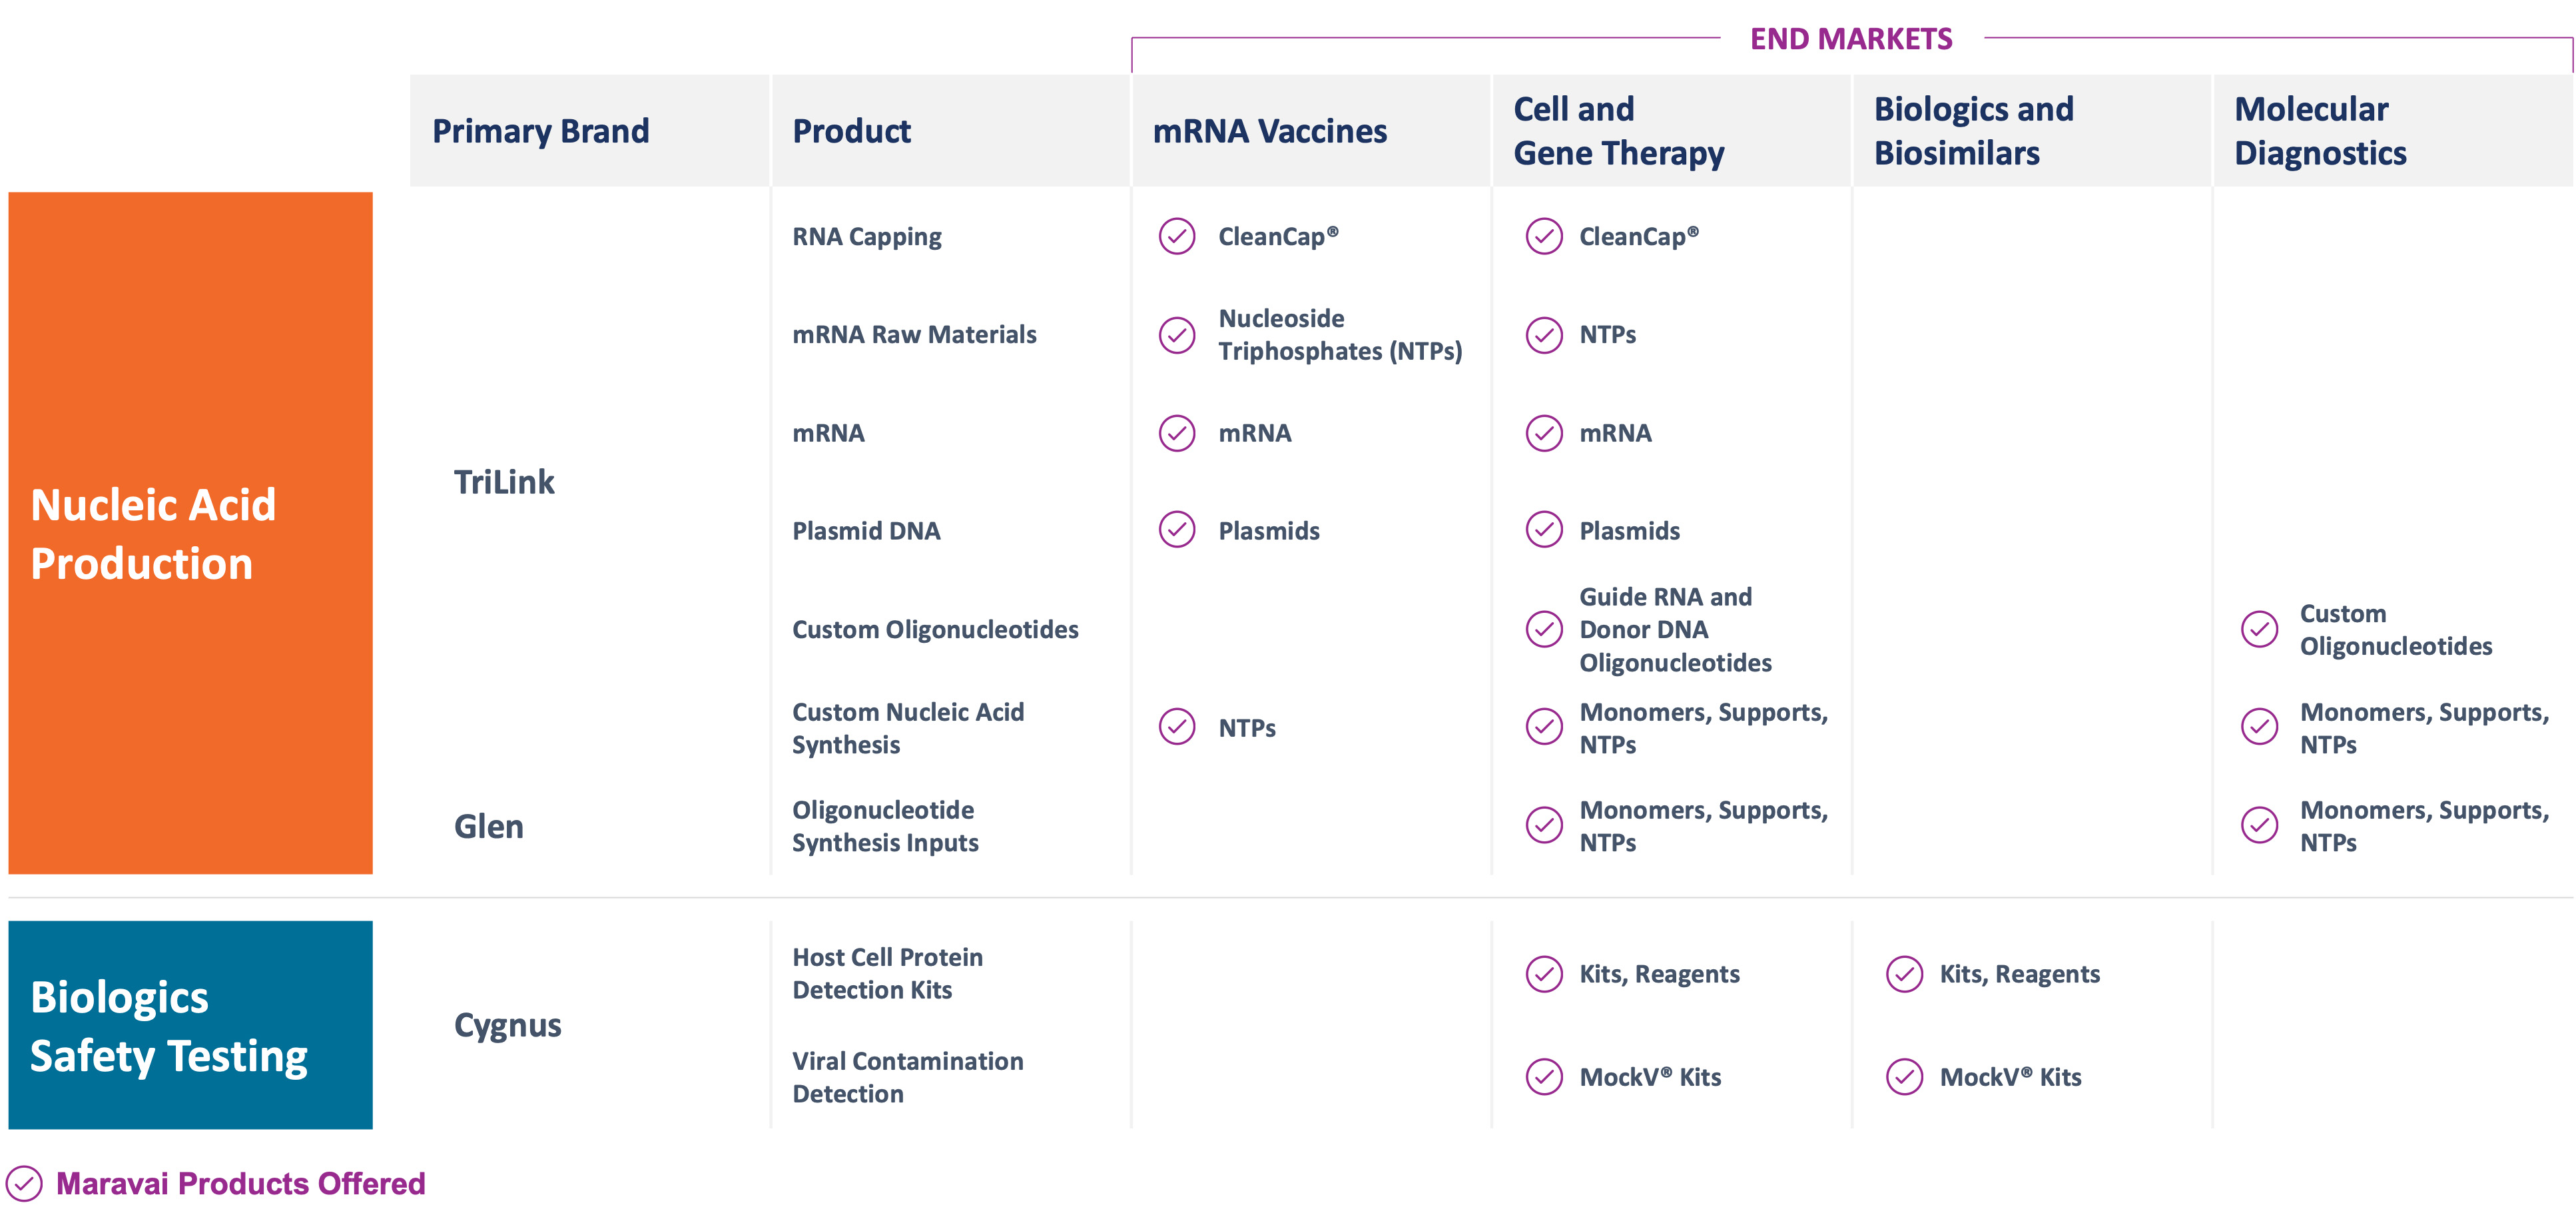
Task: Click the checkmark beside NTPs in Custom Nucleic Acid Synthesis row
Action: (1177, 727)
